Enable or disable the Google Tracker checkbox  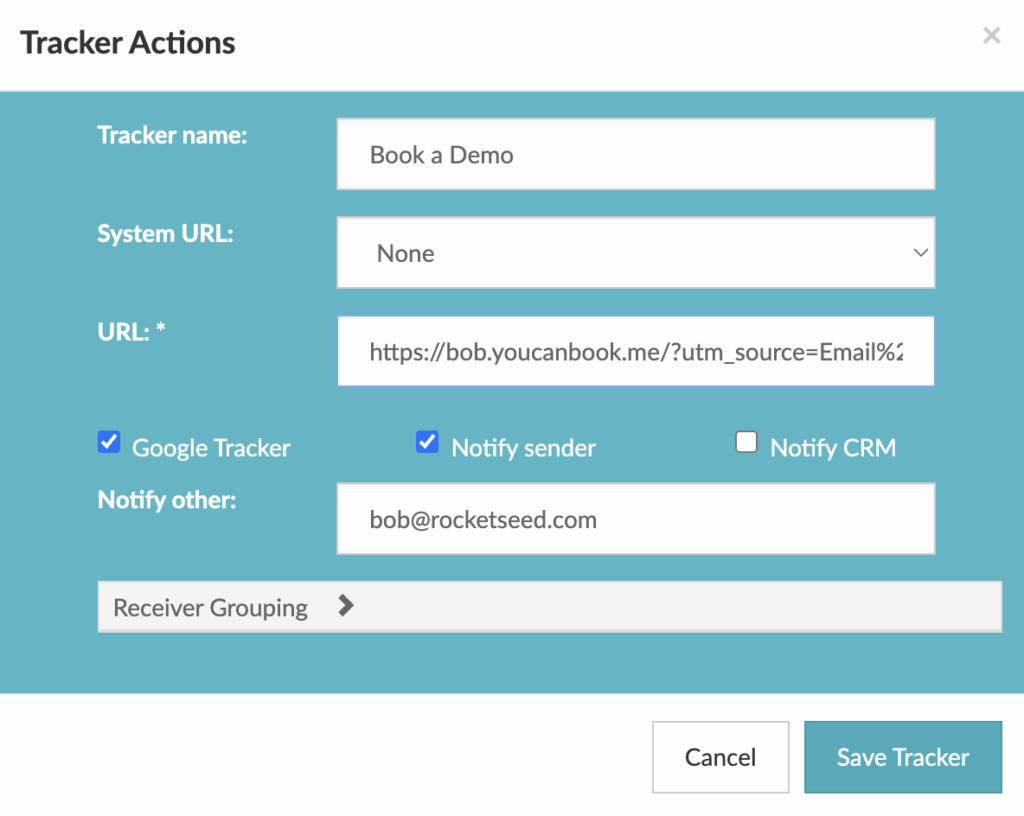109,442
